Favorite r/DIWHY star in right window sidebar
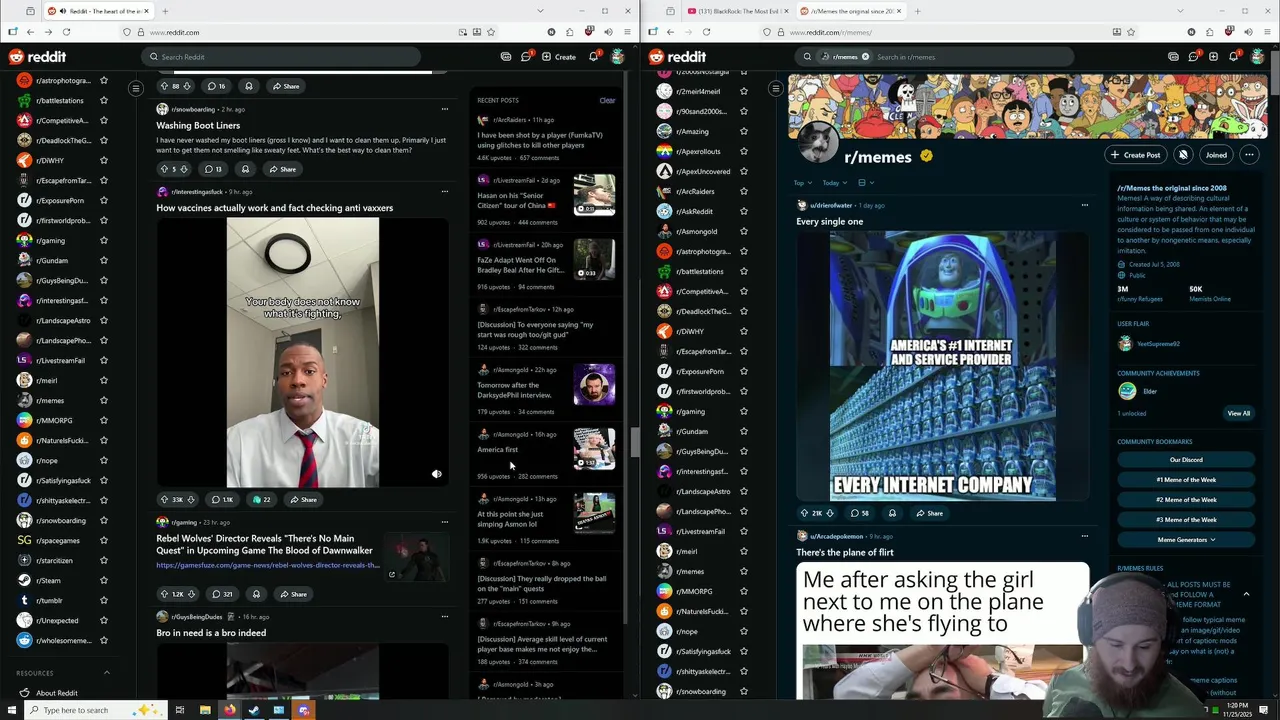This screenshot has width=1280, height=720. coord(743,331)
